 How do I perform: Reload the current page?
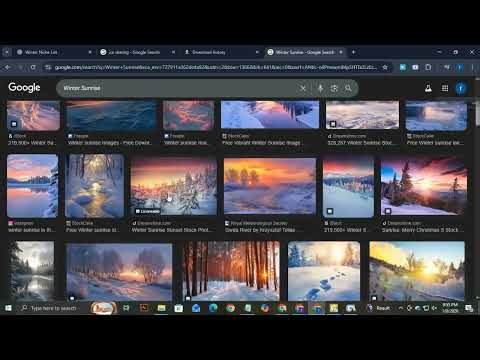click(33, 67)
